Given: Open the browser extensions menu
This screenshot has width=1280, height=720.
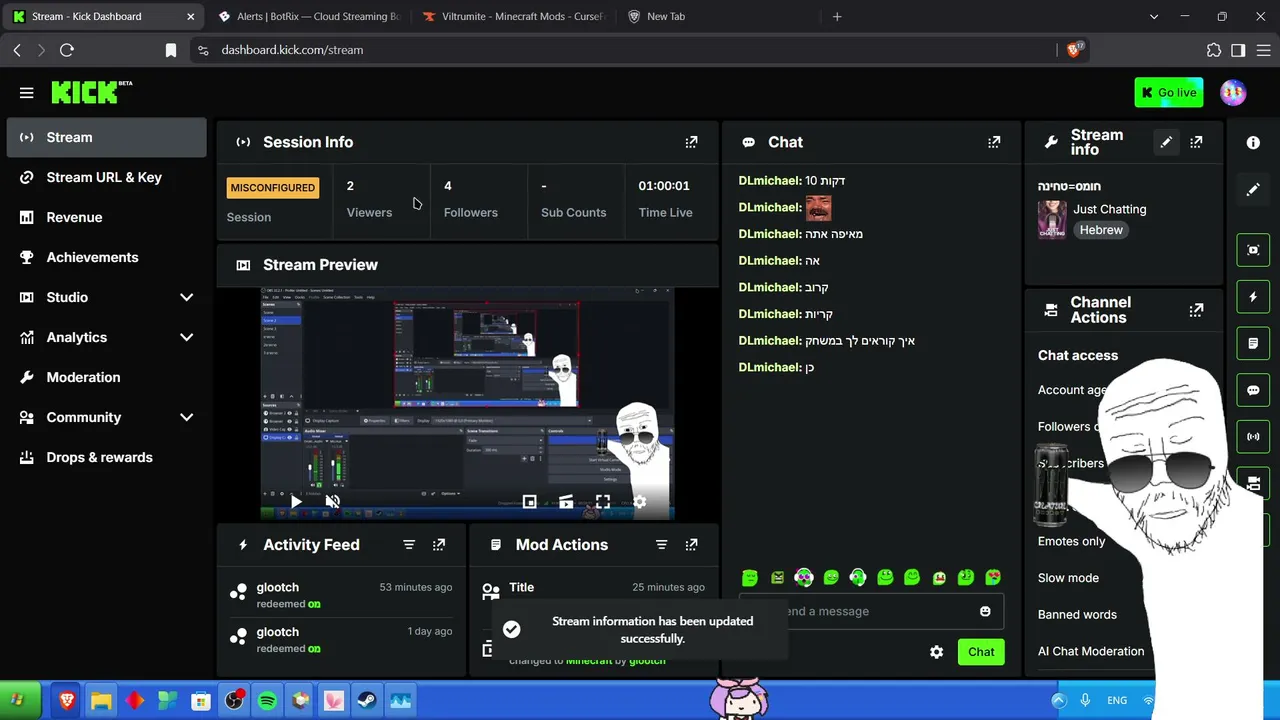Looking at the screenshot, I should coord(1214,50).
